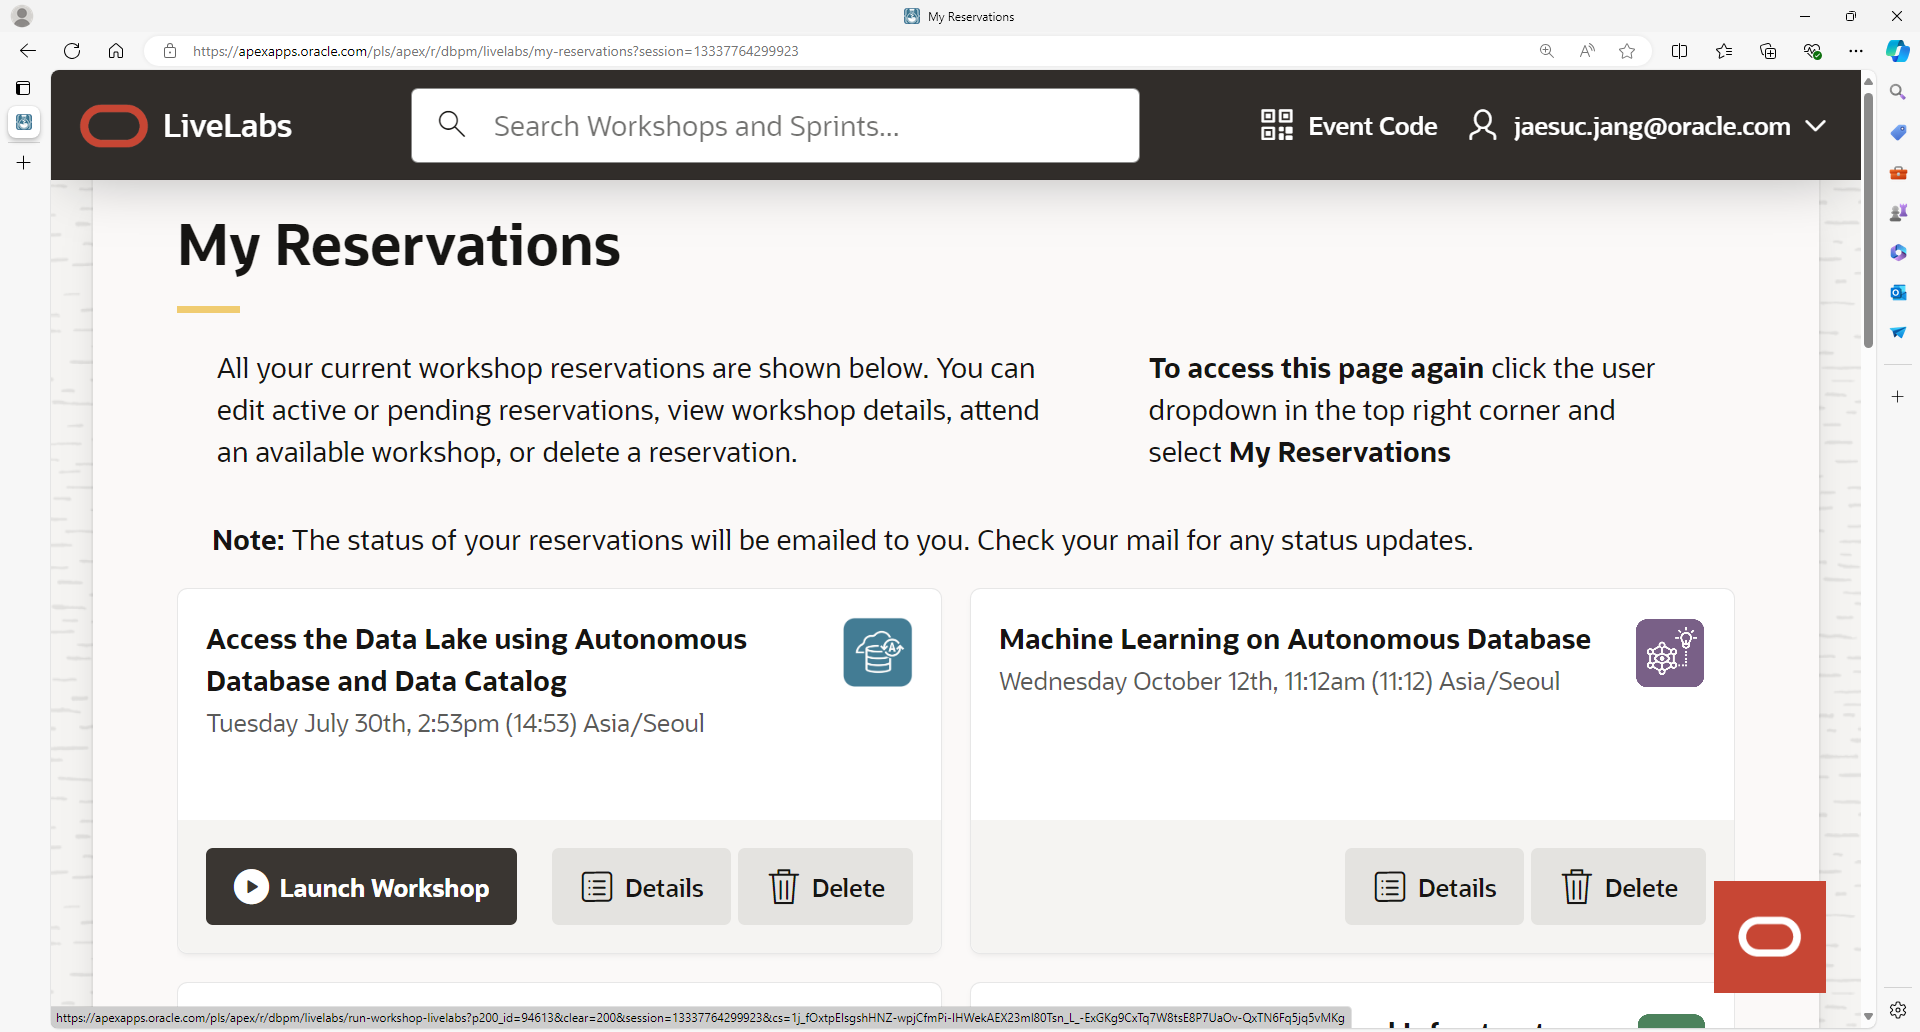Screen dimensions: 1920x1032
Task: Click the Data Lake workshop thumbnail icon
Action: click(877, 653)
